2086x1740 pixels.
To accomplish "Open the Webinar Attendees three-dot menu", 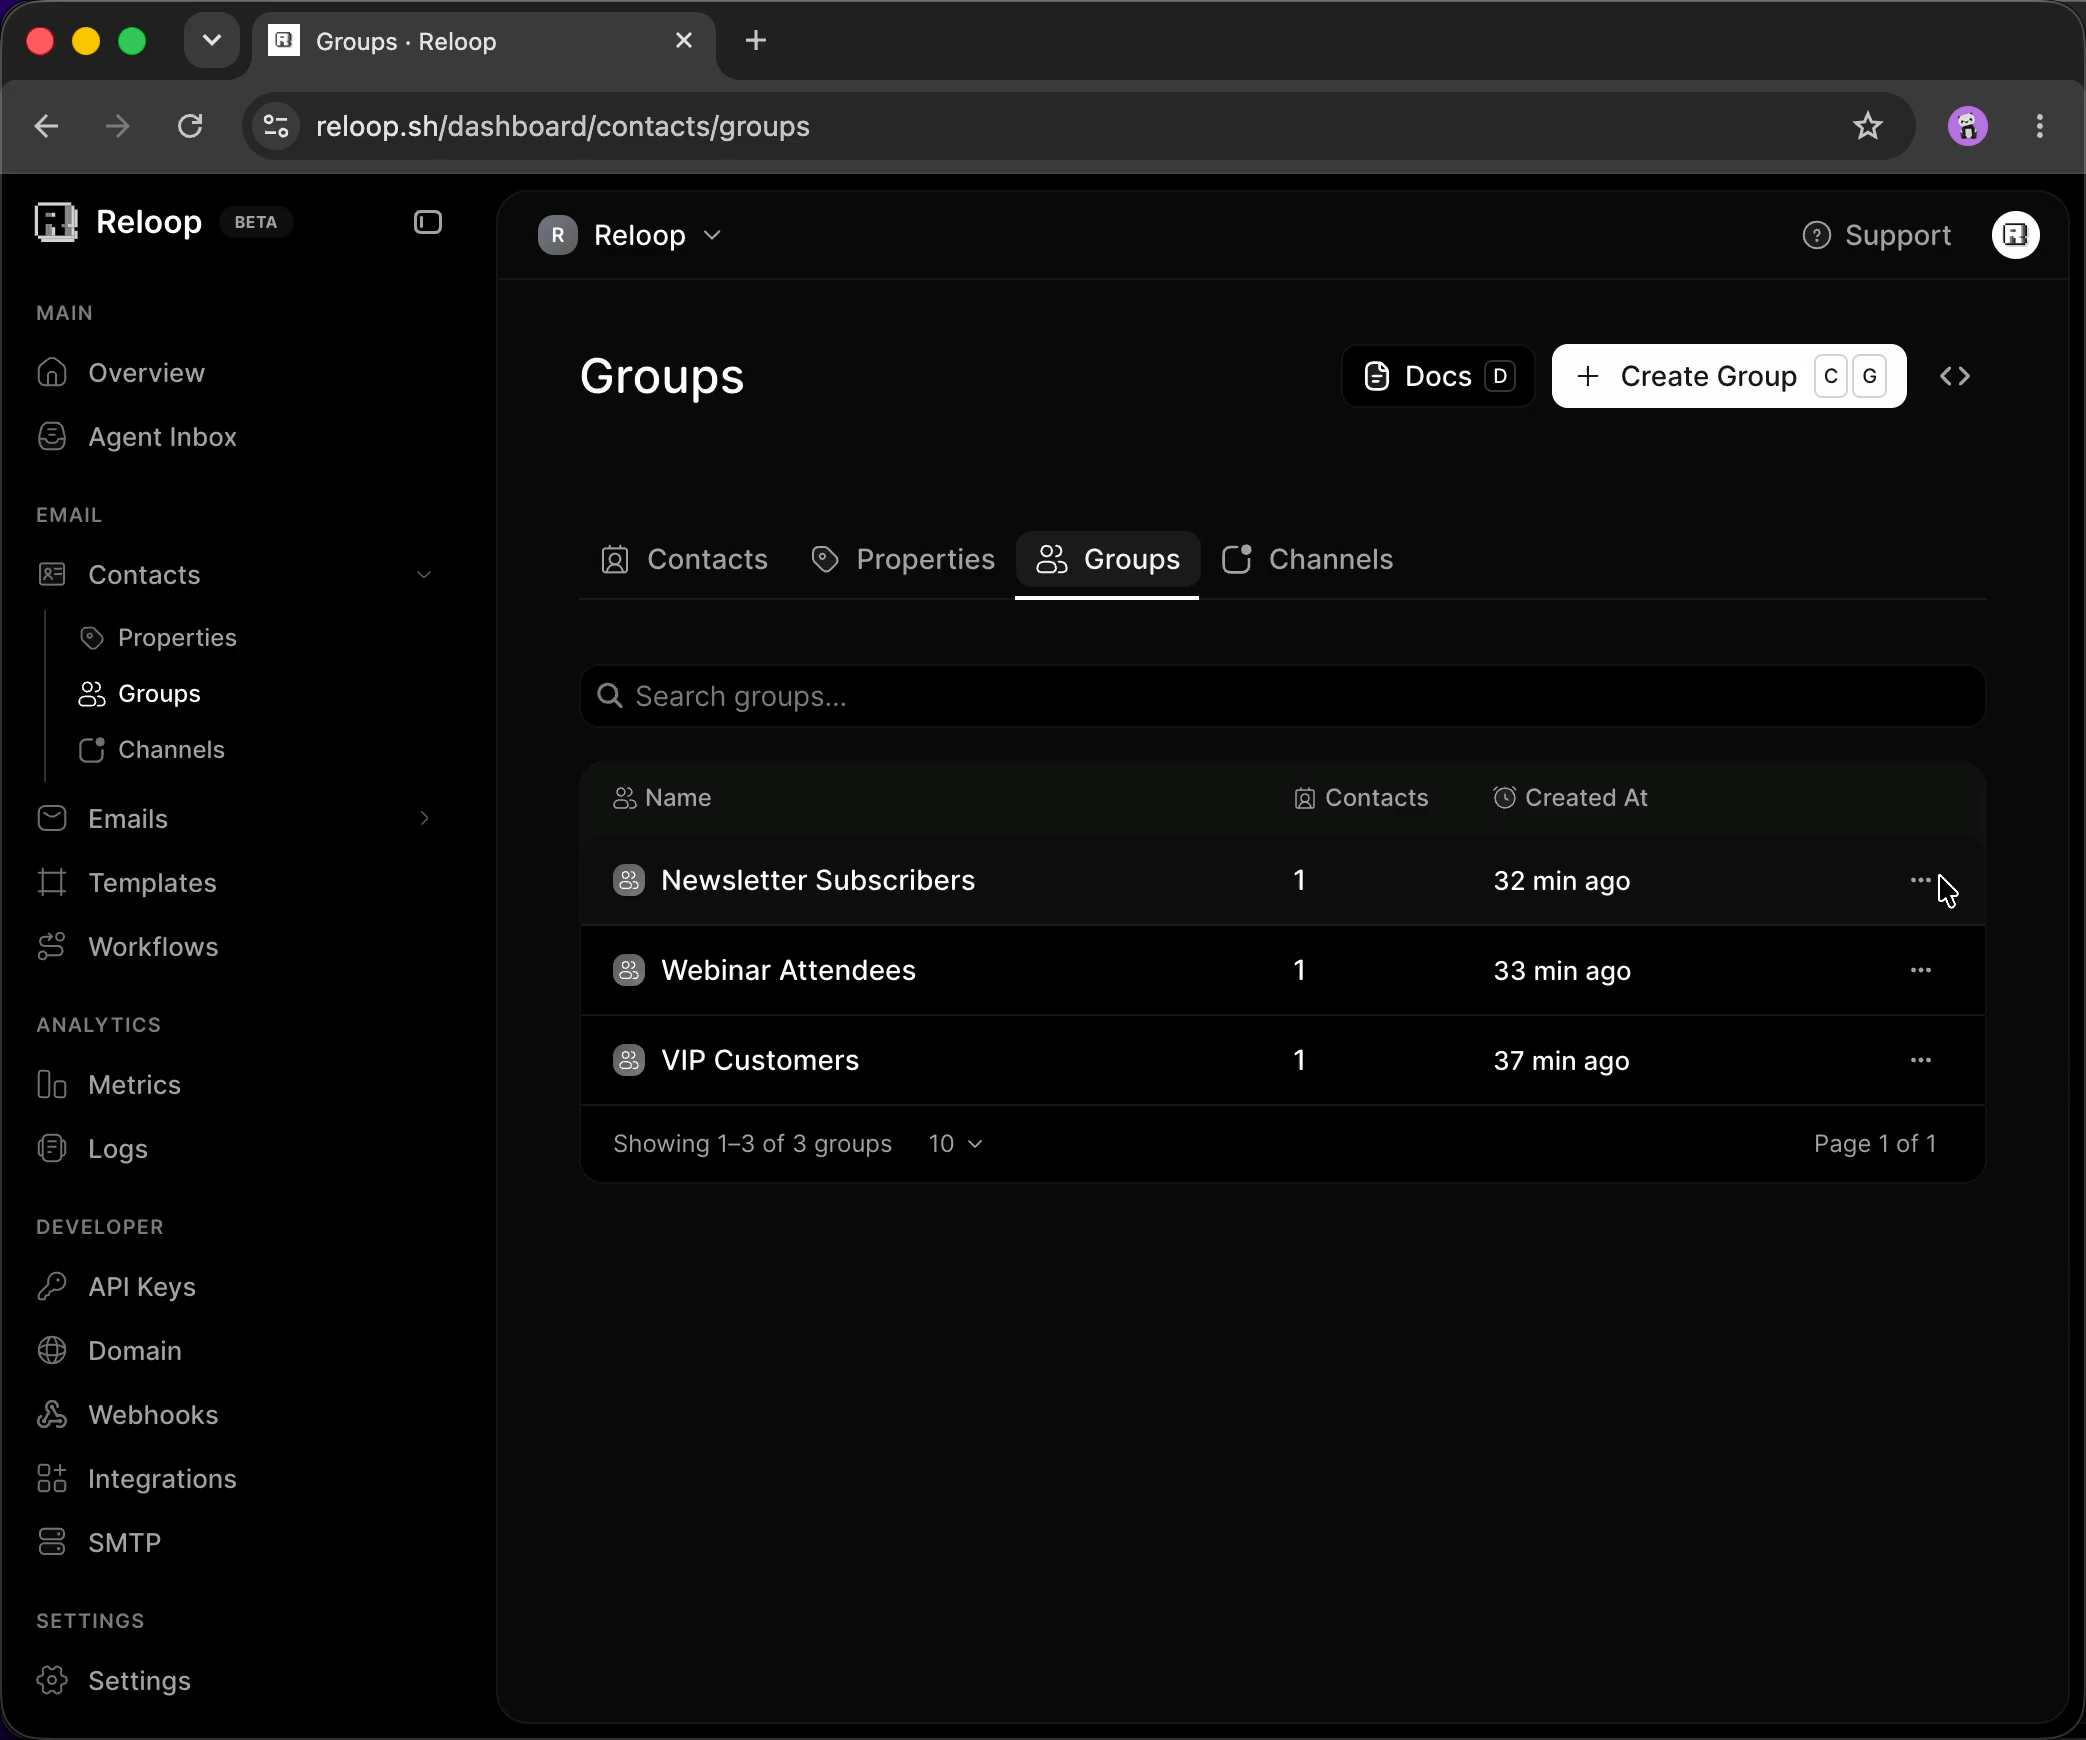I will (x=1920, y=970).
